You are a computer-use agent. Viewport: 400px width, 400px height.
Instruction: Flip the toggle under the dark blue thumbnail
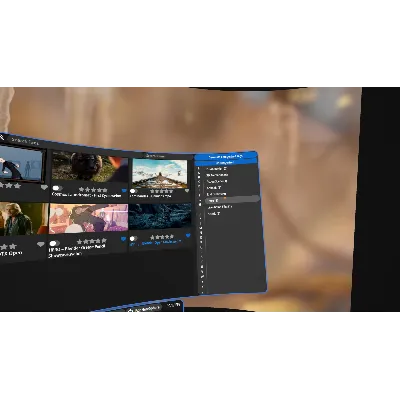133,238
